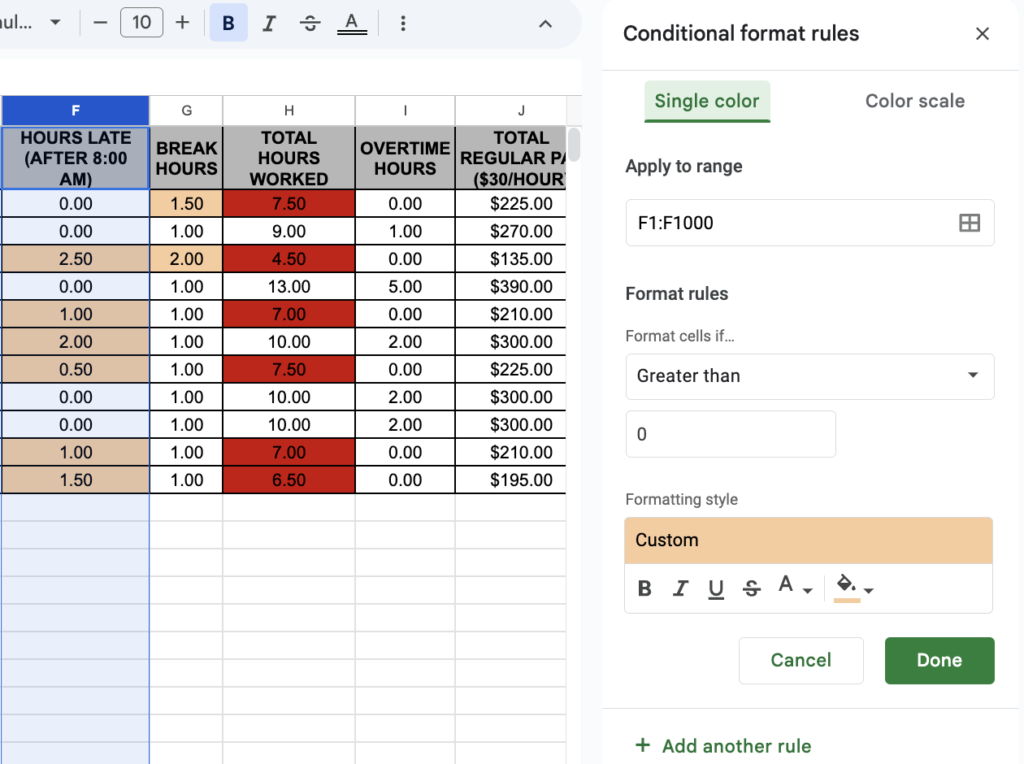Select column G header

[187, 110]
